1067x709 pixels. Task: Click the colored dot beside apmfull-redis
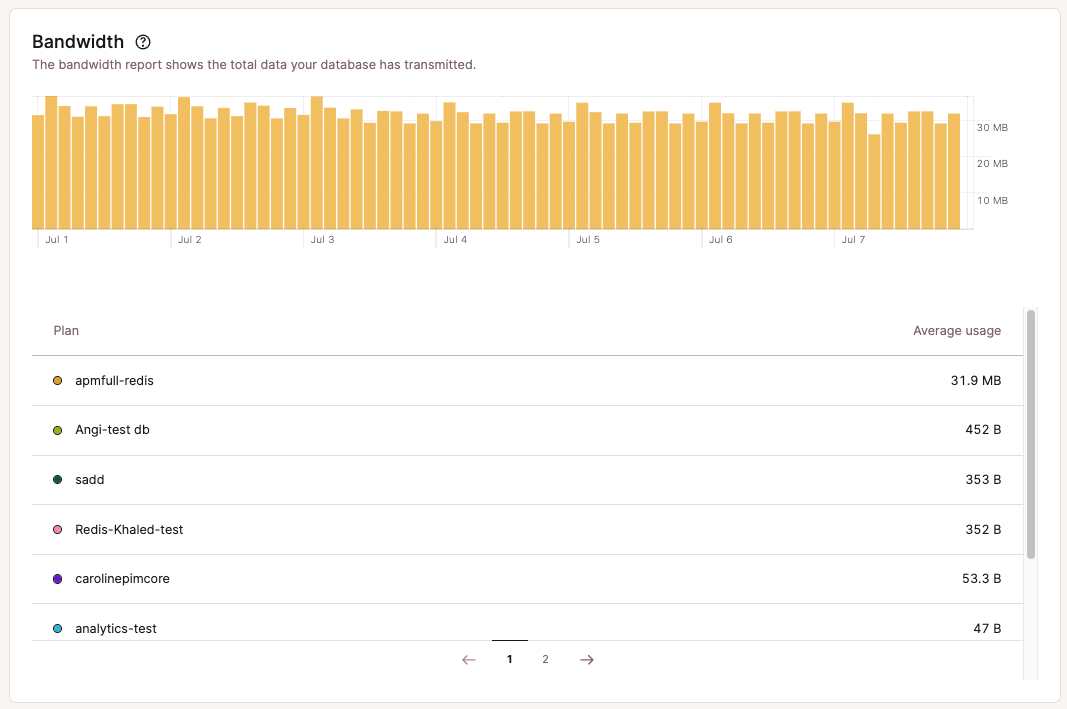[x=57, y=380]
